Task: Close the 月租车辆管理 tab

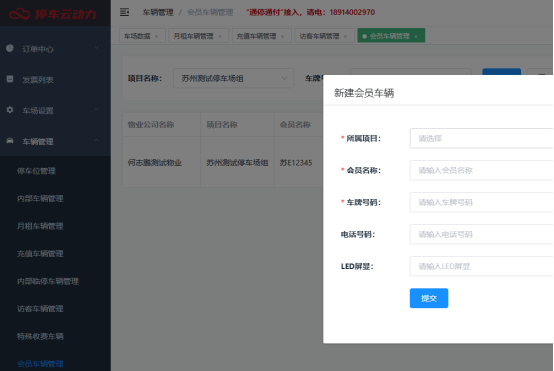Action: click(x=220, y=36)
